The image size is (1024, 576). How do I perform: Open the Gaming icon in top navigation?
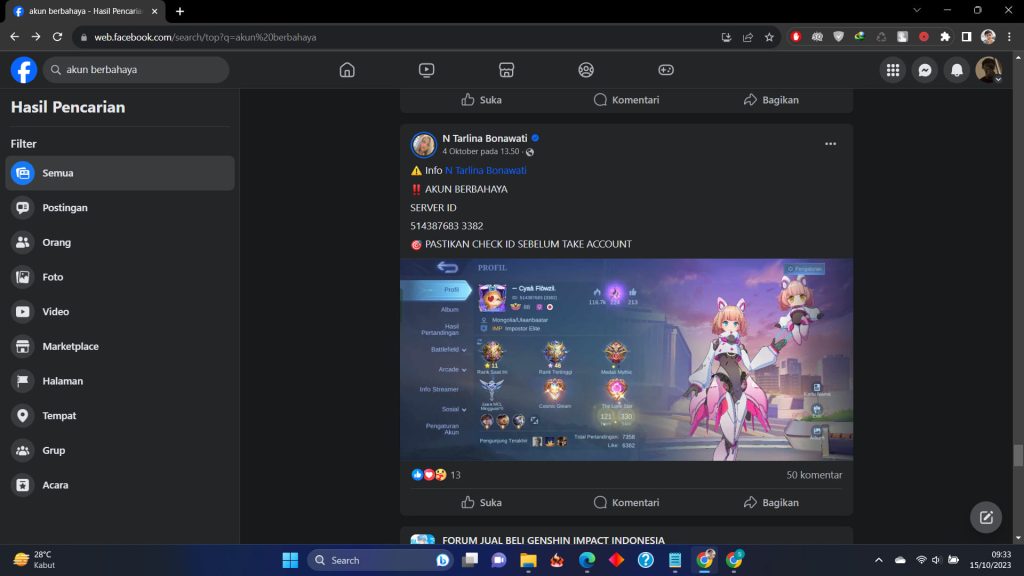pos(665,70)
